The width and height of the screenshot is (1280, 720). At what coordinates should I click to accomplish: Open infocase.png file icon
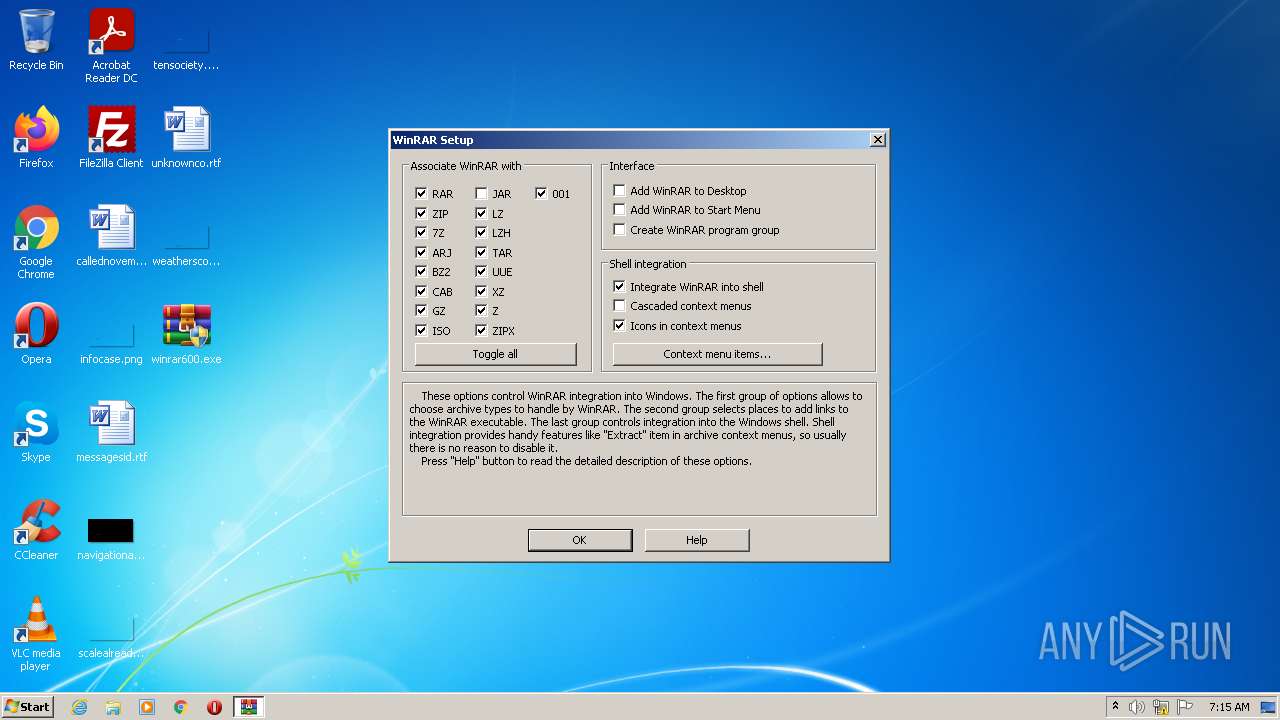[x=111, y=340]
